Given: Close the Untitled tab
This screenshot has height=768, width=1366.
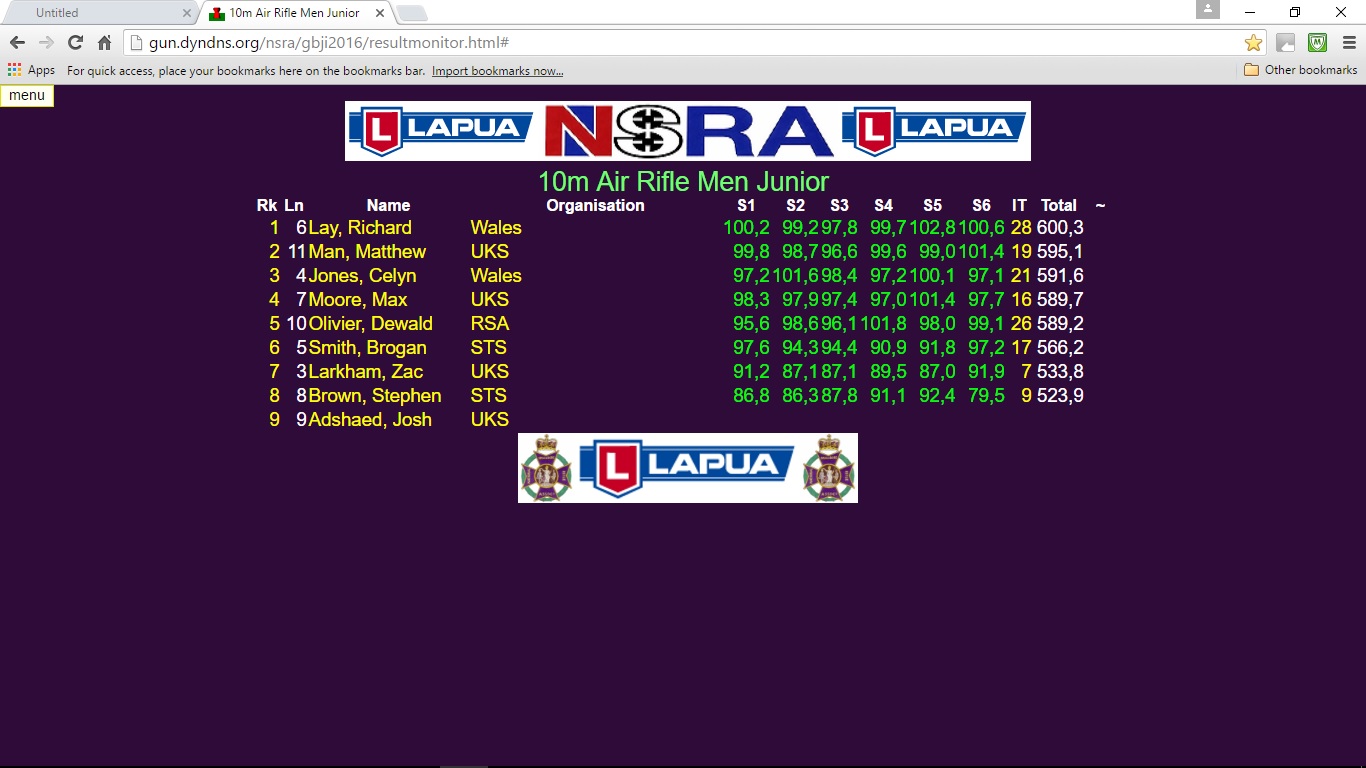Looking at the screenshot, I should pyautogui.click(x=187, y=13).
